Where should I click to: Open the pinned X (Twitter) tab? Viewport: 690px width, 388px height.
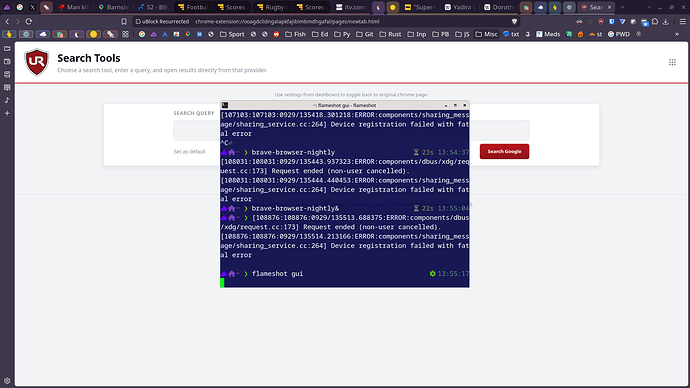point(33,7)
